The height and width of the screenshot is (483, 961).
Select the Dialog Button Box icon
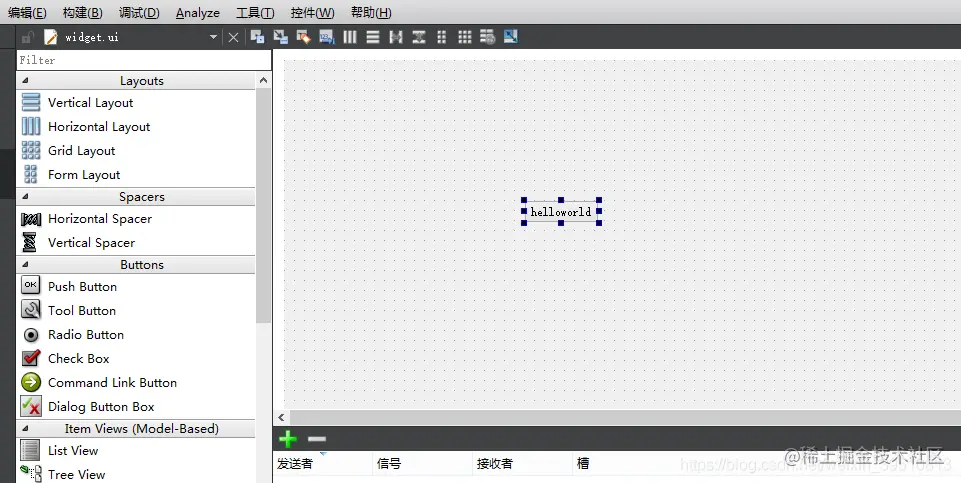(x=31, y=406)
